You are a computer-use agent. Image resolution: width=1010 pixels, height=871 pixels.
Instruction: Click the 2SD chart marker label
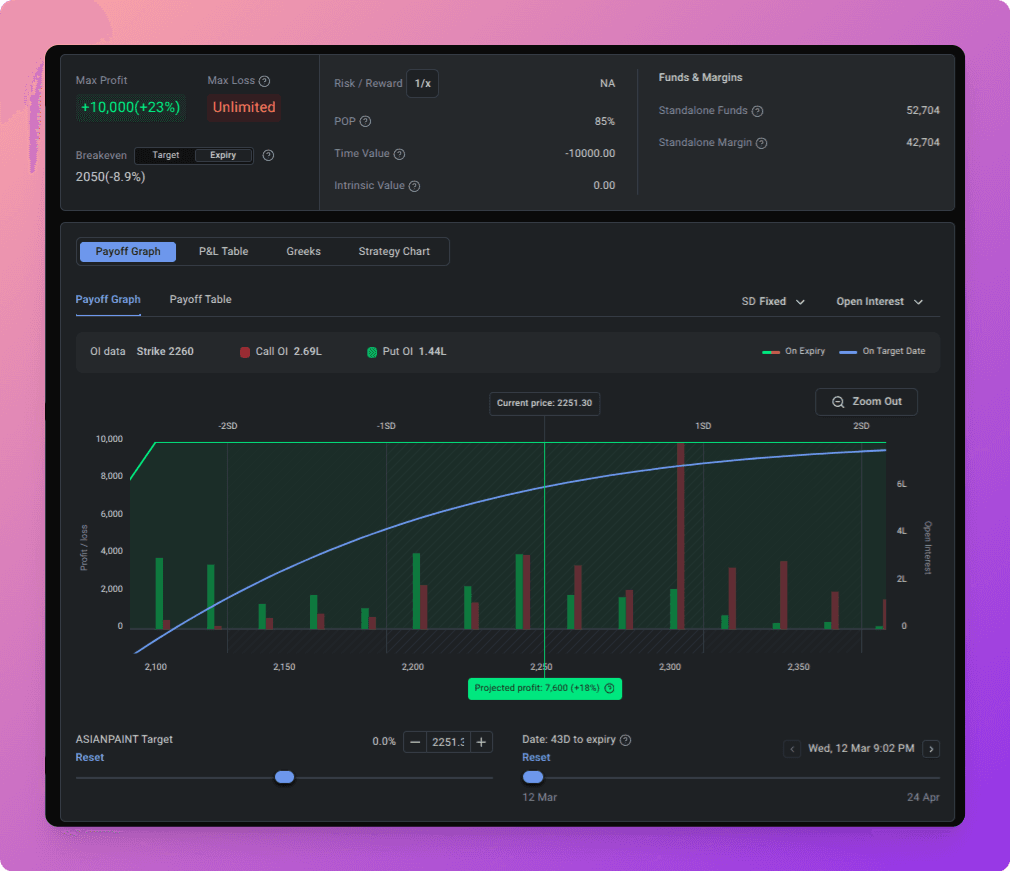coord(861,426)
